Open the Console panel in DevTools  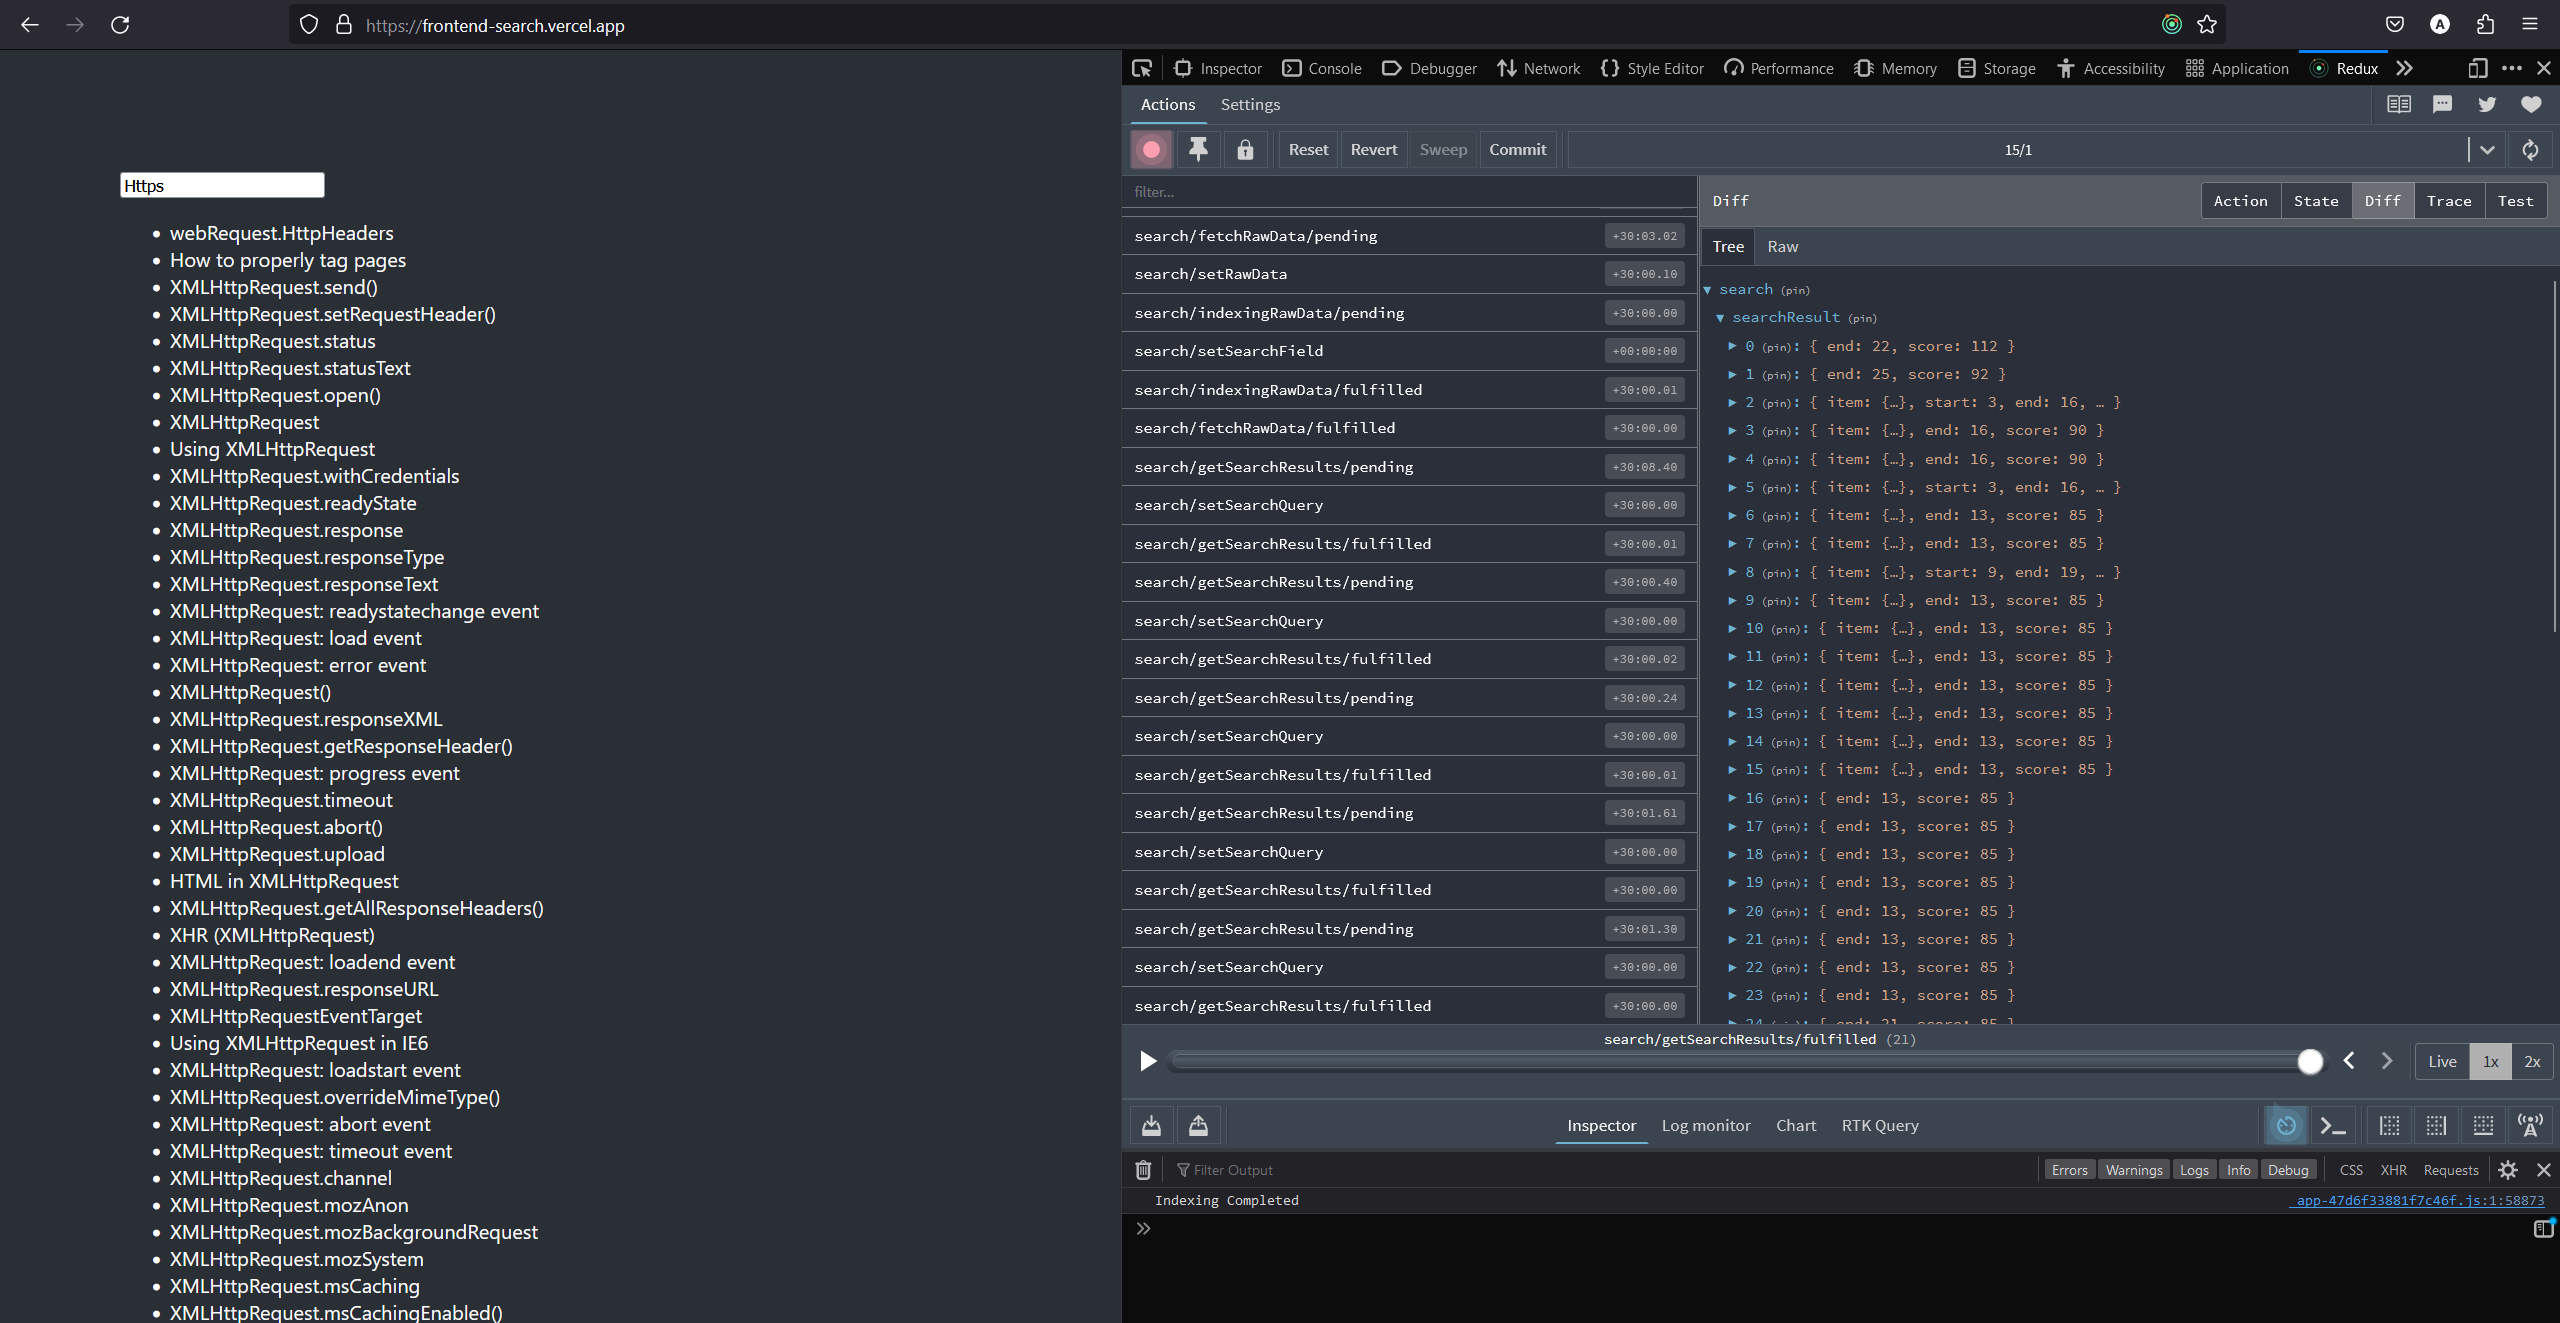coord(1322,68)
